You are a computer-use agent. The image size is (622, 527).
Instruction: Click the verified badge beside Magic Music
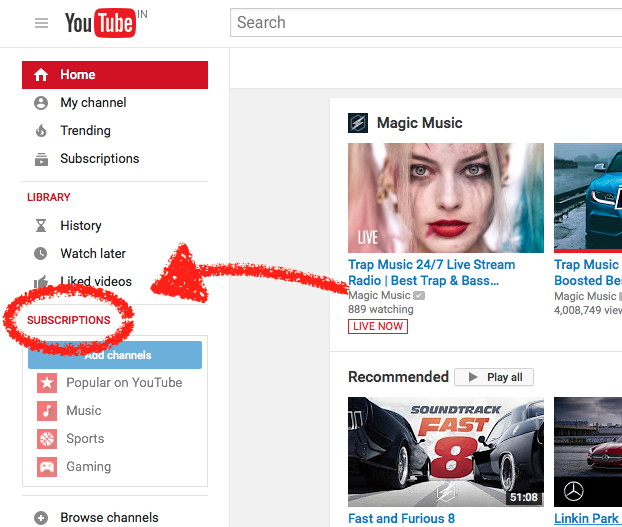click(419, 295)
